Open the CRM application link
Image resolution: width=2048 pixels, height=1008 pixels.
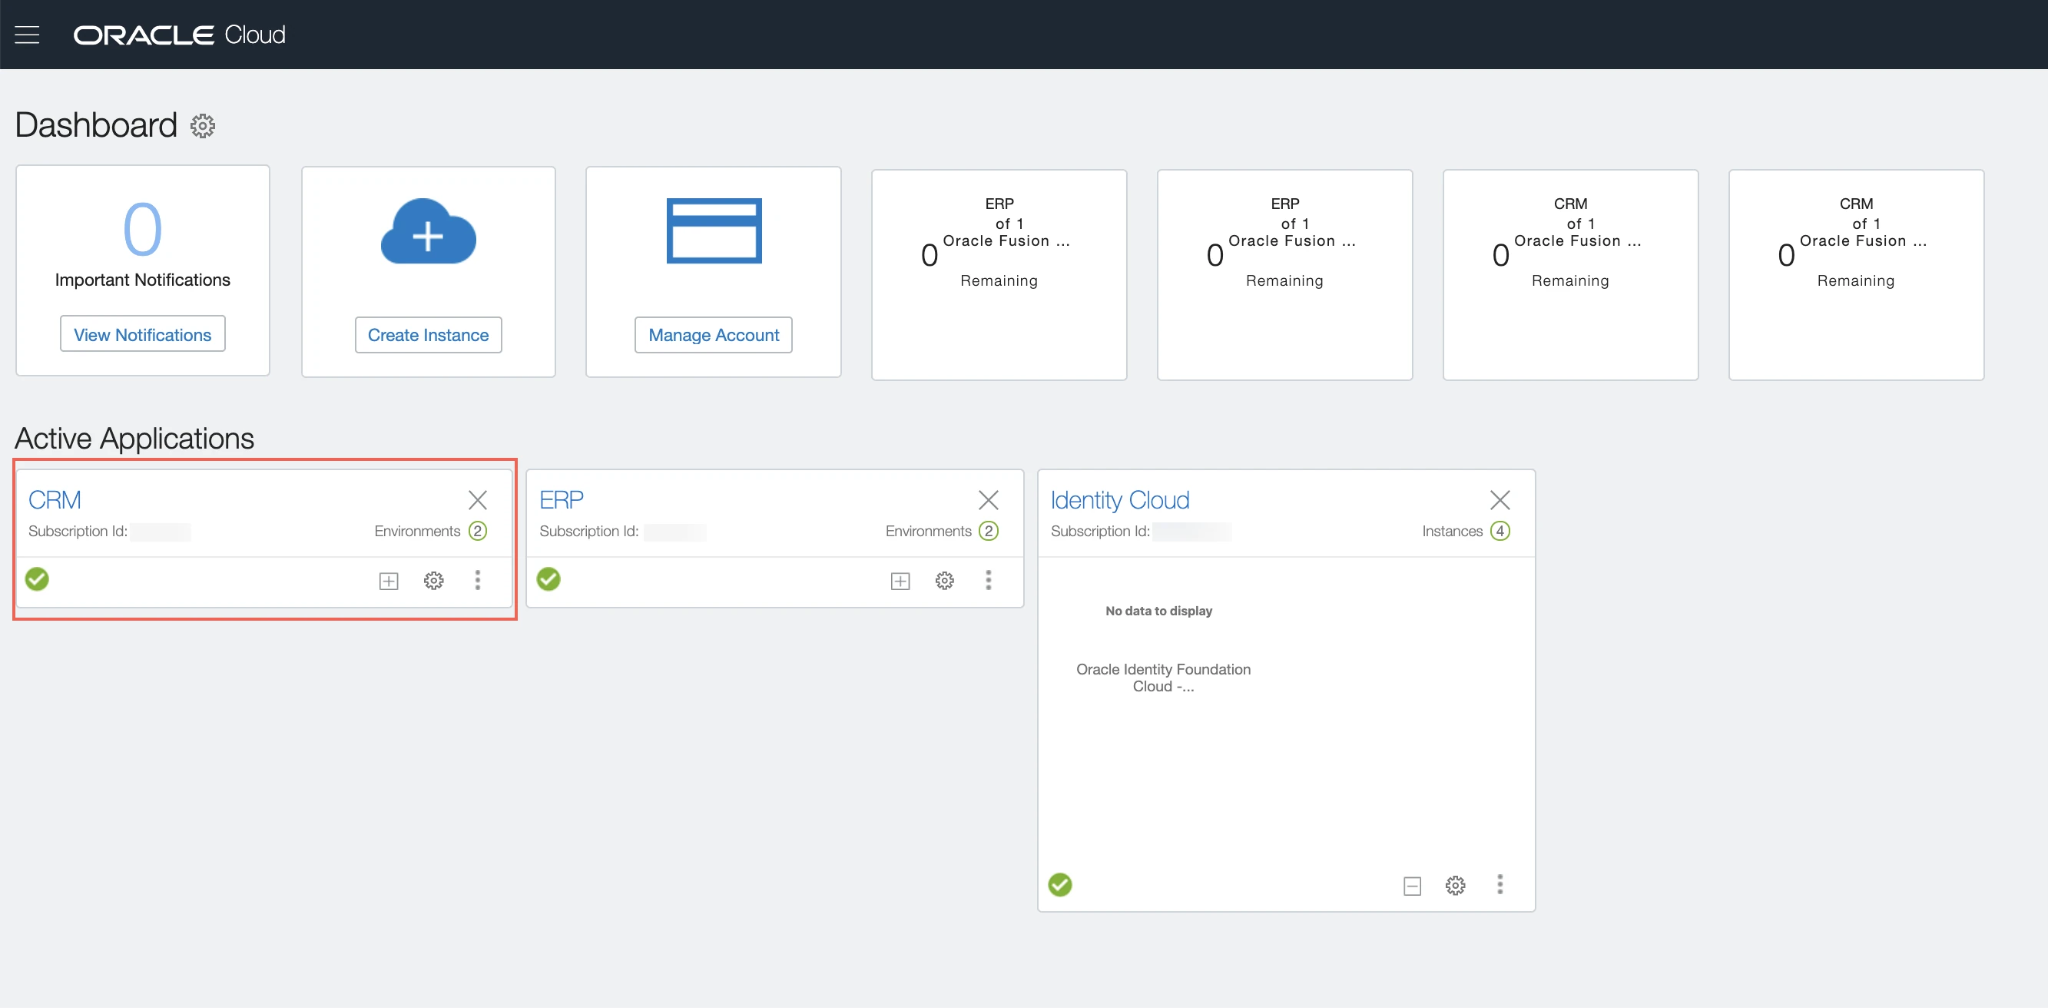coord(55,500)
